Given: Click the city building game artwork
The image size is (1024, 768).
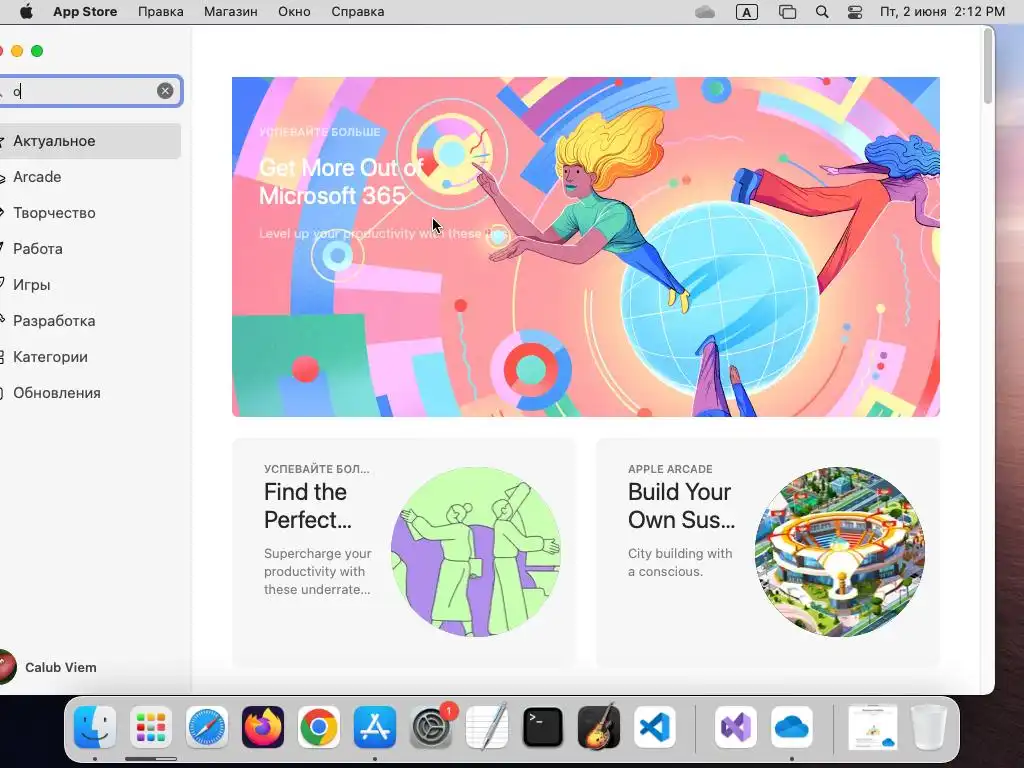Looking at the screenshot, I should (840, 552).
